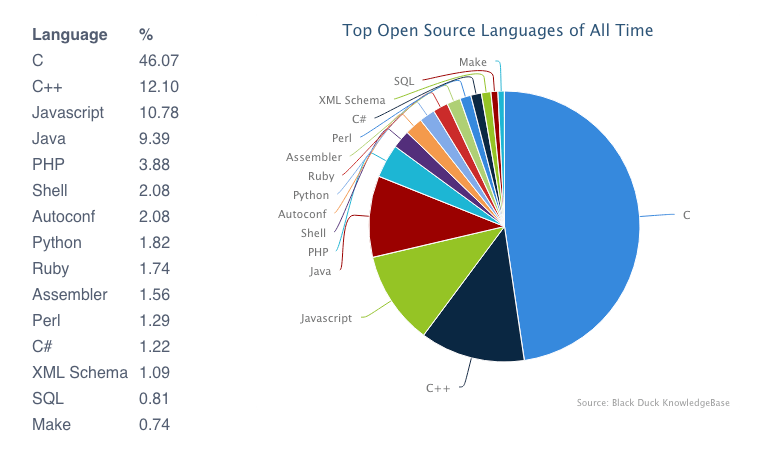The width and height of the screenshot is (767, 463).
Task: Click the chart title 'Top Open Source Languages'
Action: pyautogui.click(x=497, y=31)
